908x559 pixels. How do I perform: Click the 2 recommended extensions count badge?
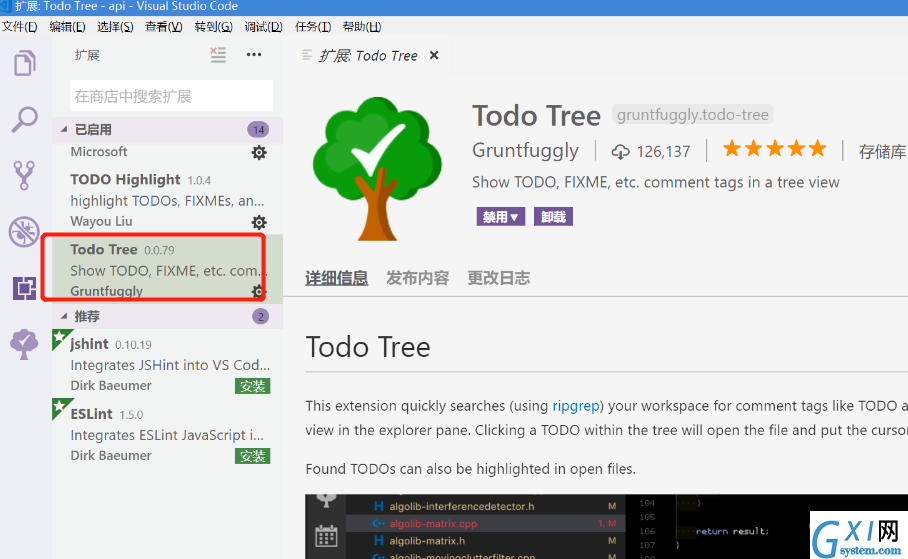(261, 316)
